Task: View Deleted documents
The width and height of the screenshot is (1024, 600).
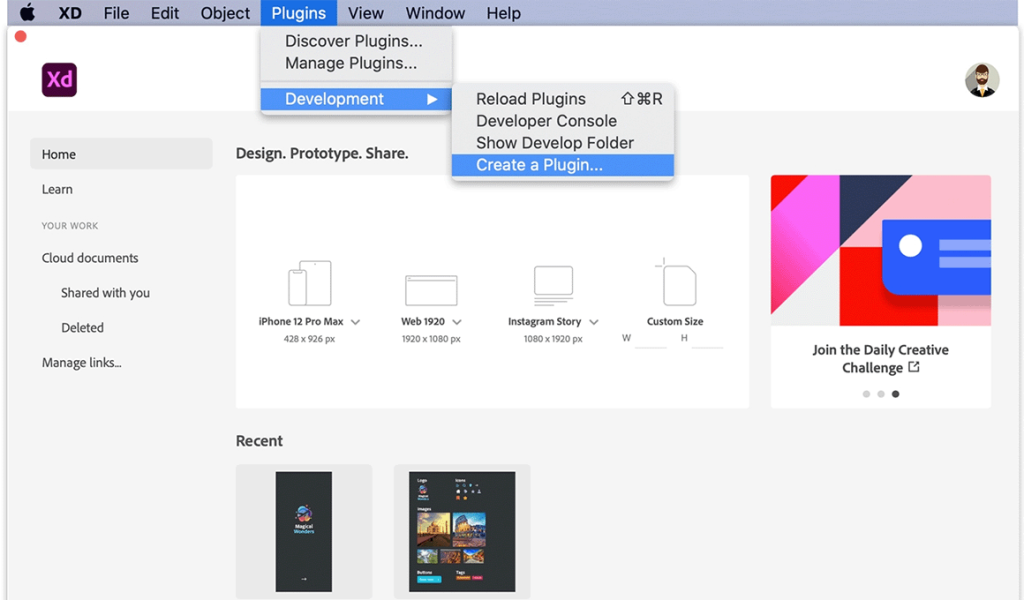Action: pos(82,328)
